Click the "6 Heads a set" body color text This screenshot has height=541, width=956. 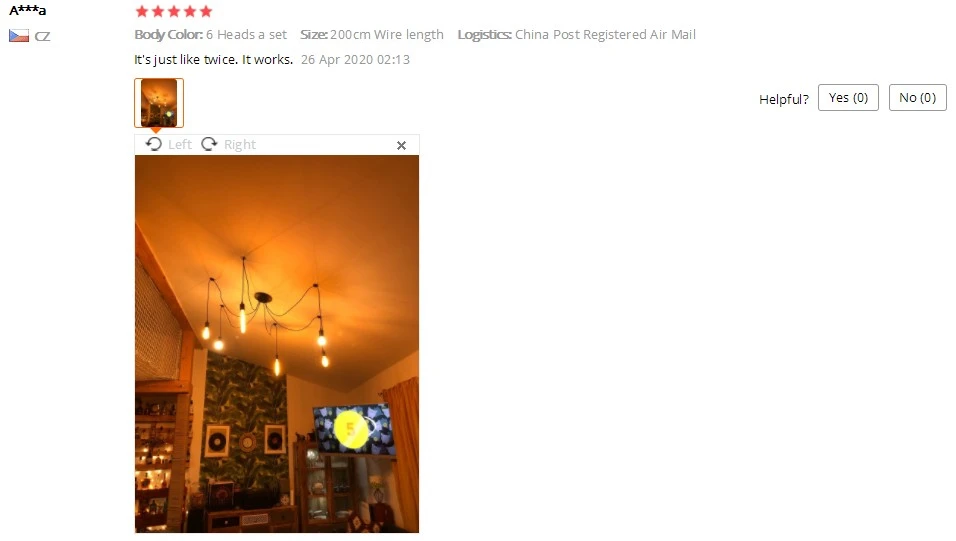tap(246, 34)
